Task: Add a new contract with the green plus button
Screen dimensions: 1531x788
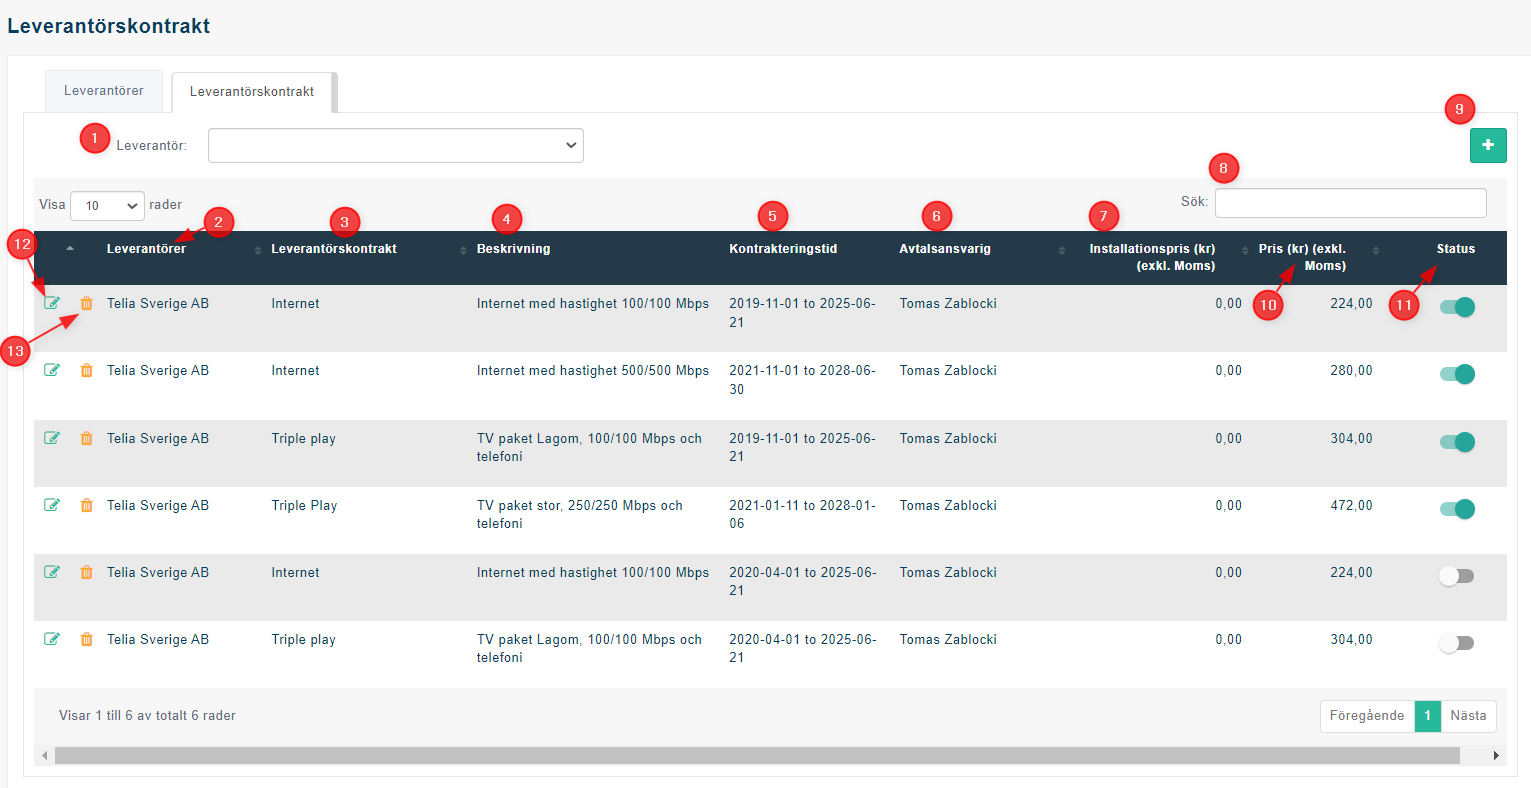Action: [1488, 145]
